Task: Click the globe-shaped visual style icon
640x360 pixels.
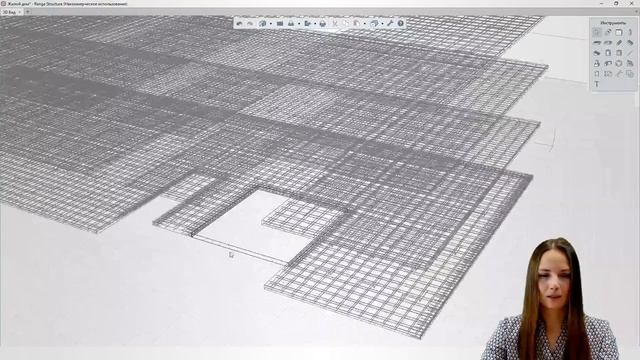Action: click(262, 24)
